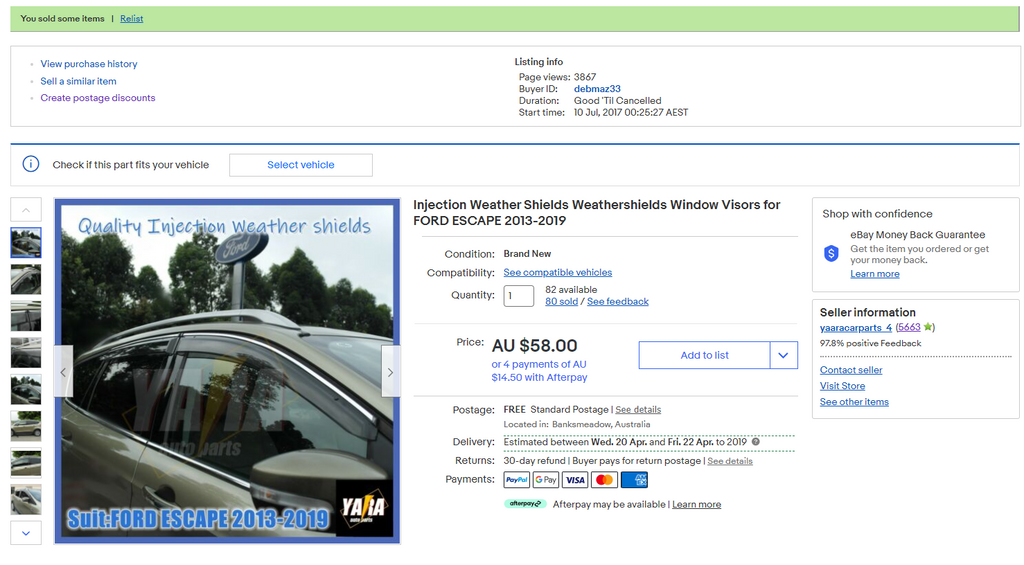Viewport: 1024px width, 565px height.
Task: Select the second thumbnail image
Action: (25, 280)
